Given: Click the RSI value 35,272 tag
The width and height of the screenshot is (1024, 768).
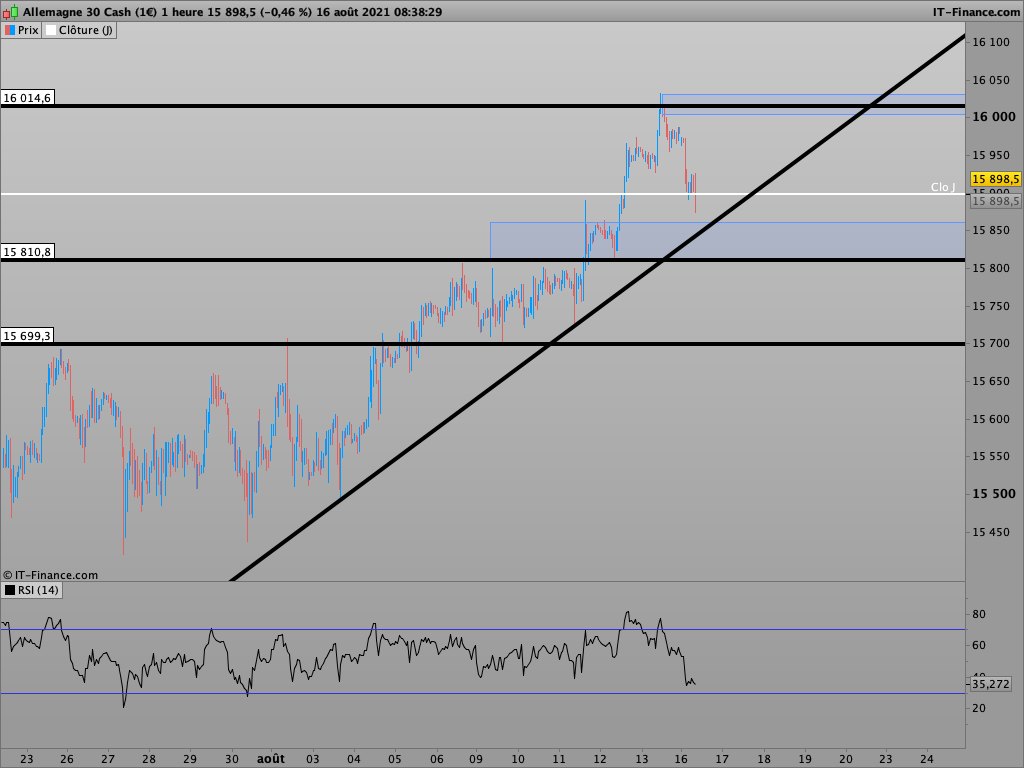Looking at the screenshot, I should (990, 684).
